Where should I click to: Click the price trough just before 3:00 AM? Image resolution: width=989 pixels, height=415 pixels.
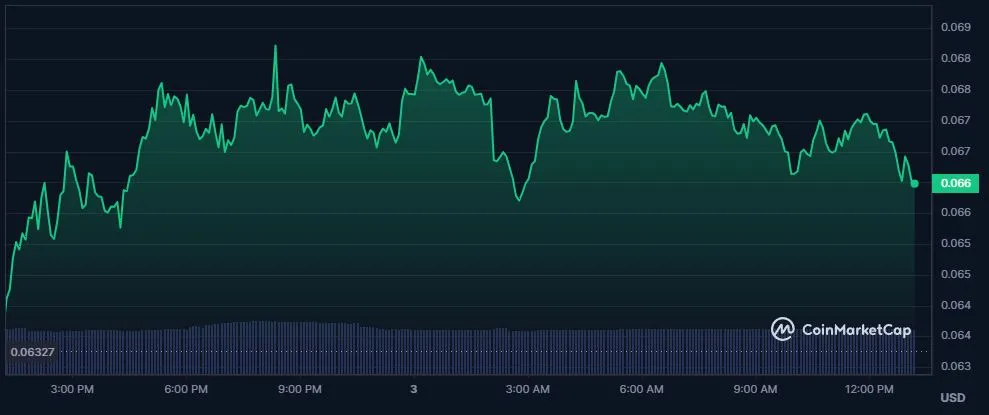tap(518, 199)
